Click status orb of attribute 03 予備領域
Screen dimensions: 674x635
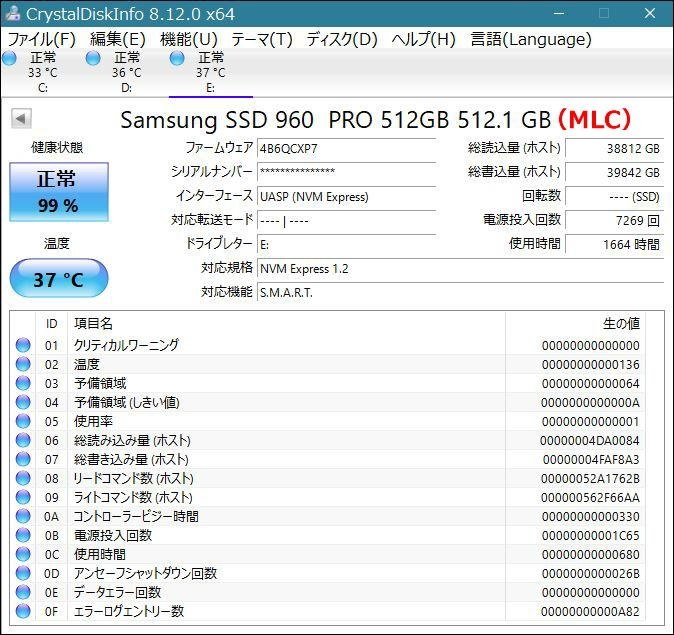click(x=23, y=383)
